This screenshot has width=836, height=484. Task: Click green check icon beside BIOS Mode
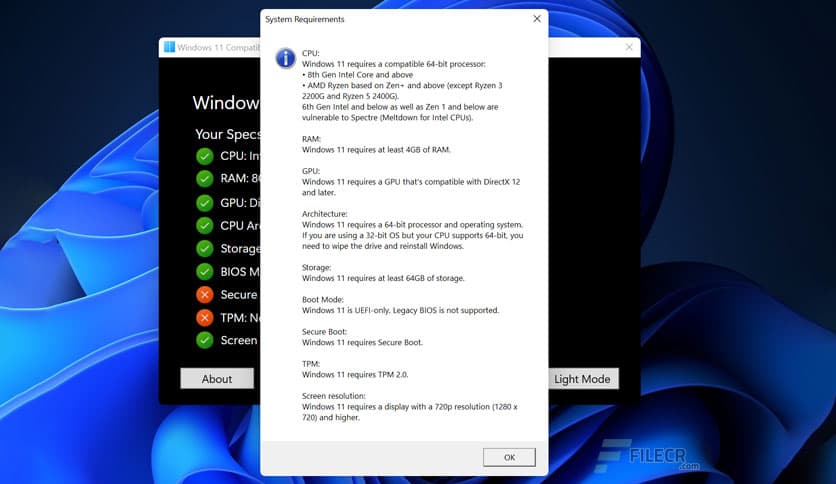click(x=204, y=271)
